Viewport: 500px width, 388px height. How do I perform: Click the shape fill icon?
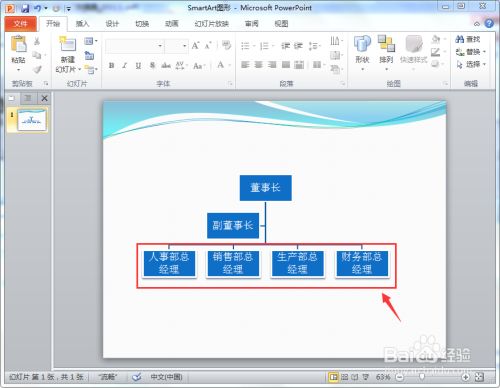pyautogui.click(x=436, y=39)
